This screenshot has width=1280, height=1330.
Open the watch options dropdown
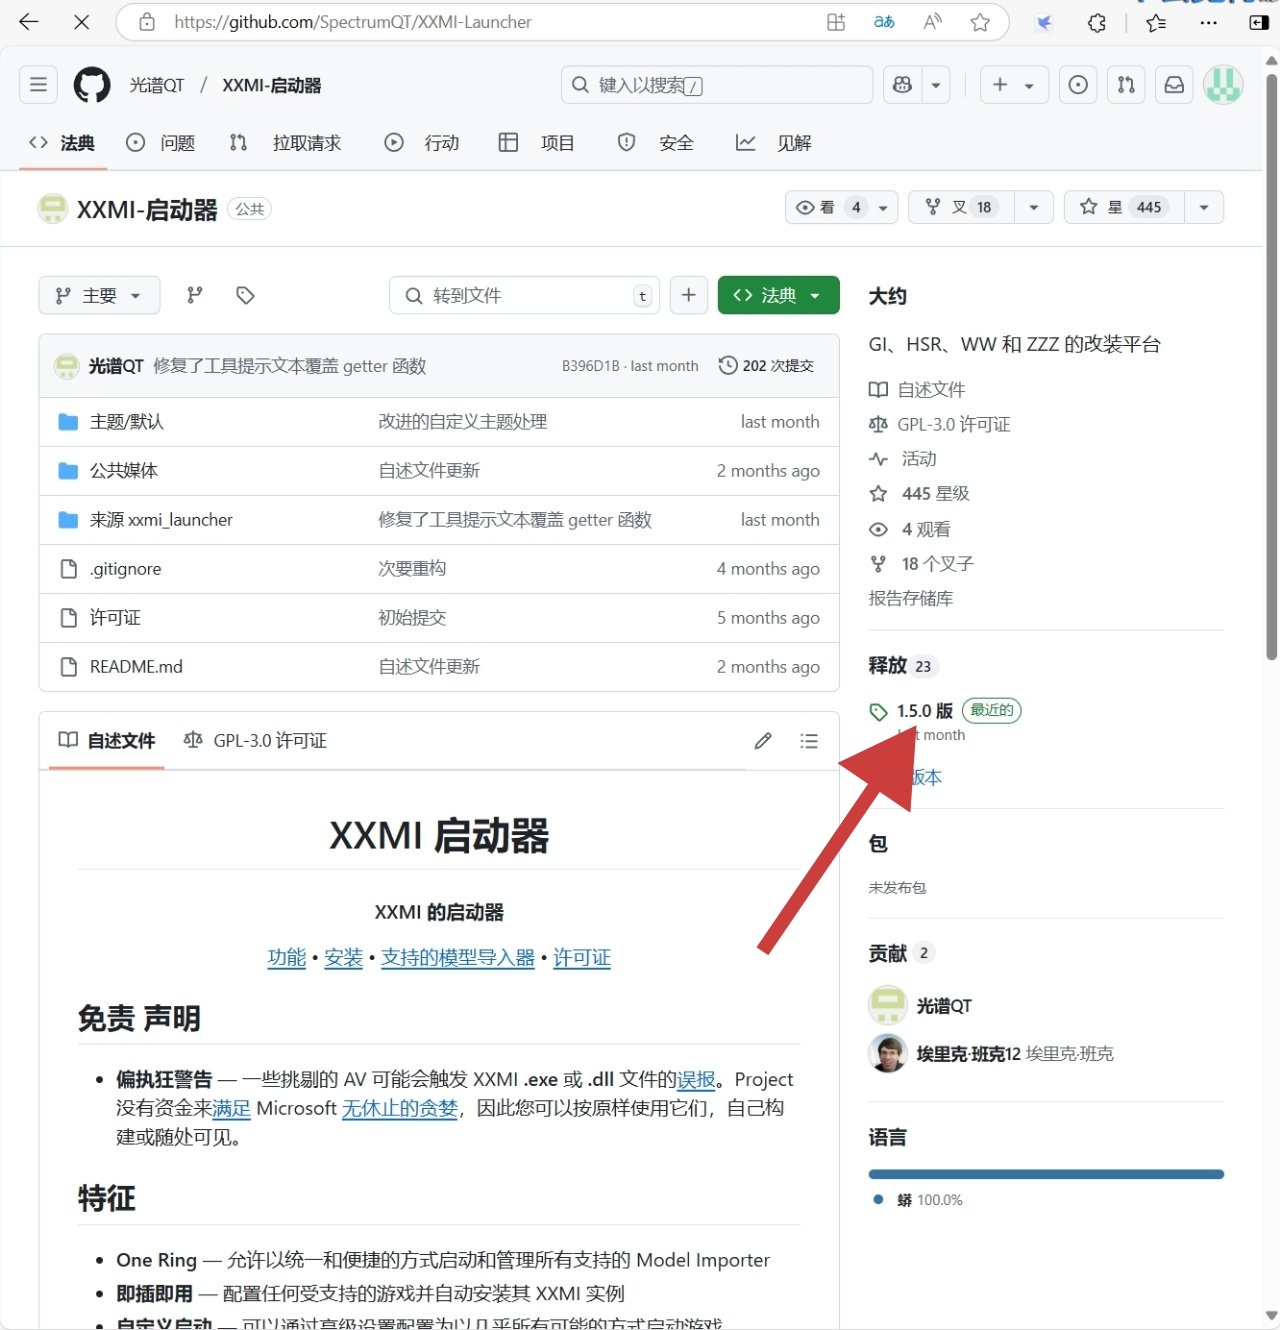pos(842,207)
